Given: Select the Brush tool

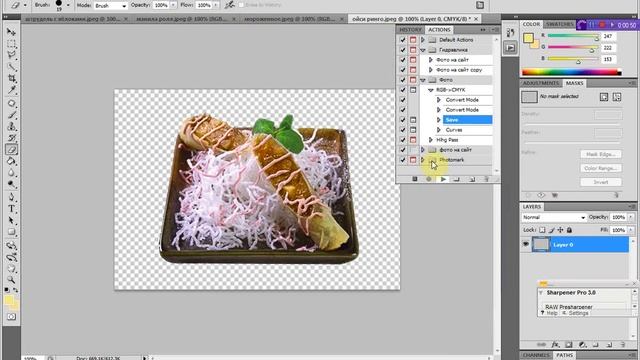Looking at the screenshot, I should [x=11, y=115].
